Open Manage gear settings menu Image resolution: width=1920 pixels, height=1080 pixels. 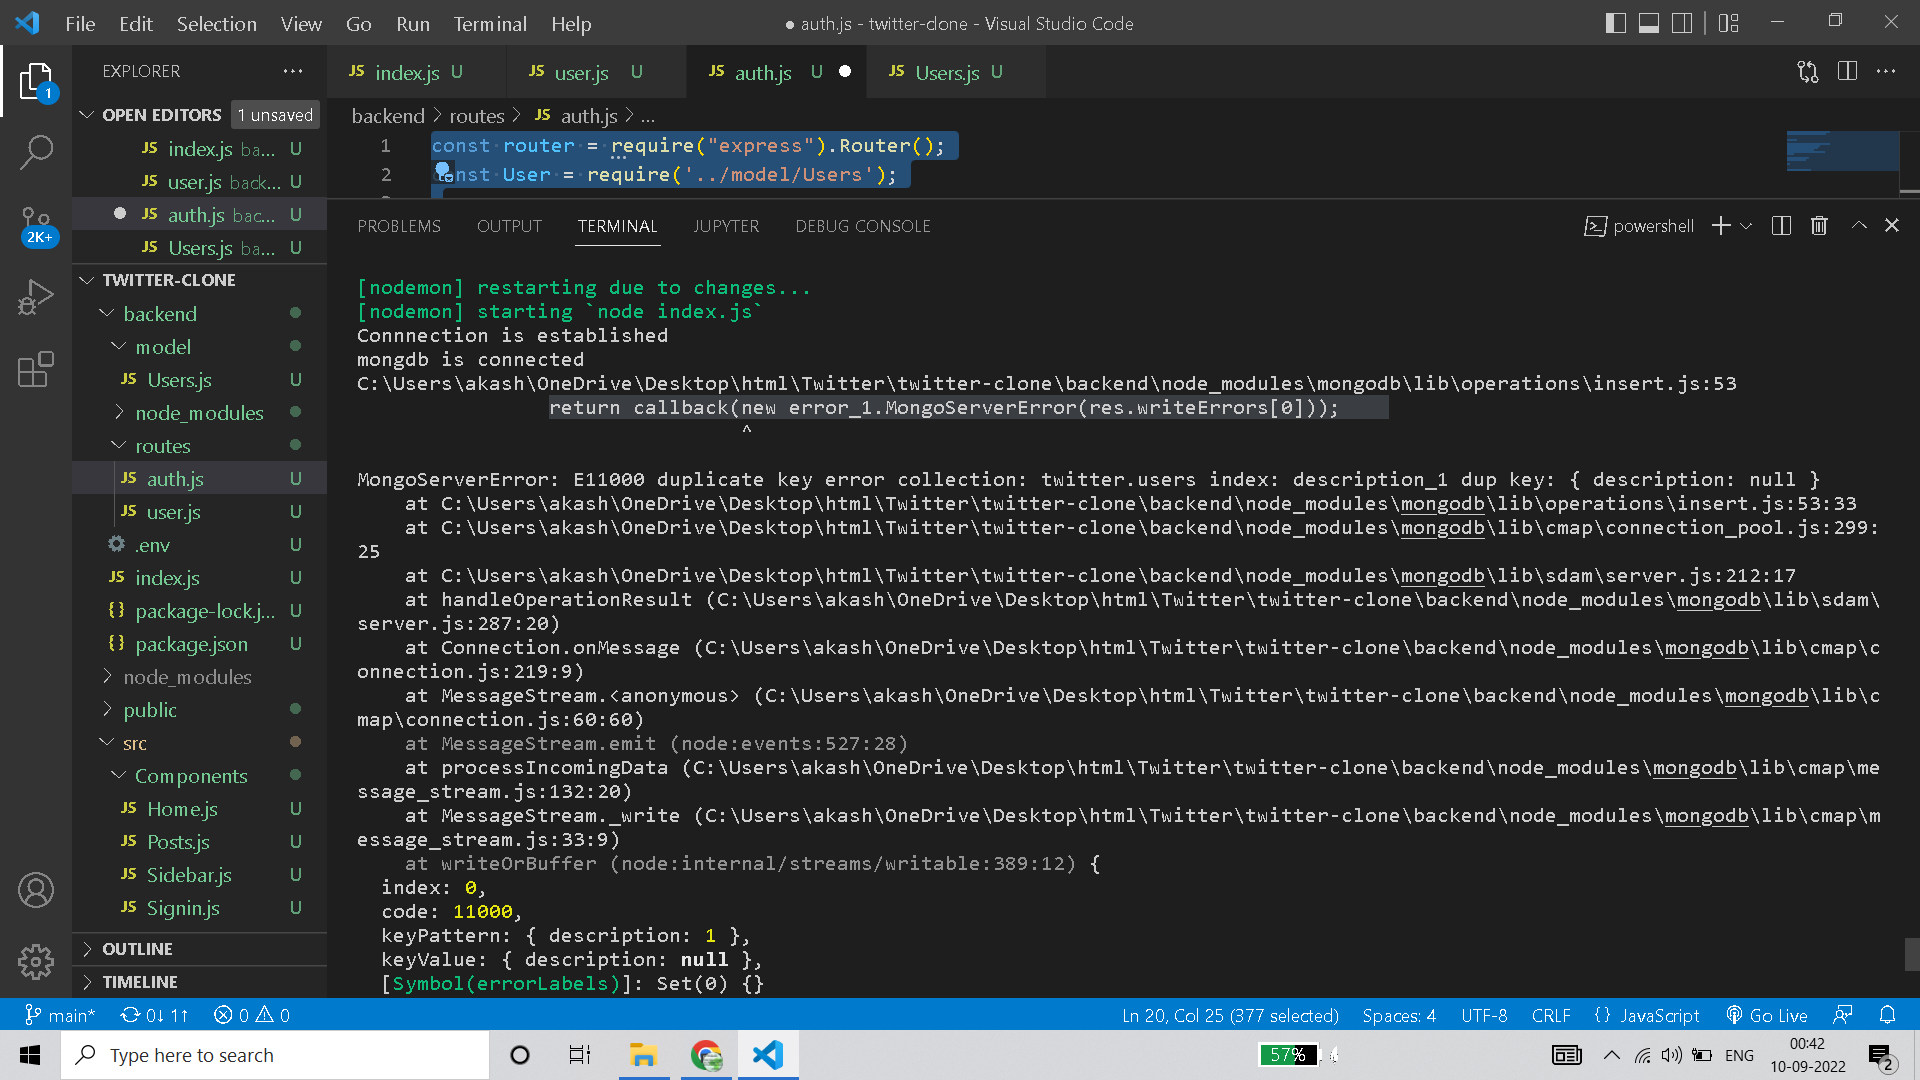(x=36, y=962)
